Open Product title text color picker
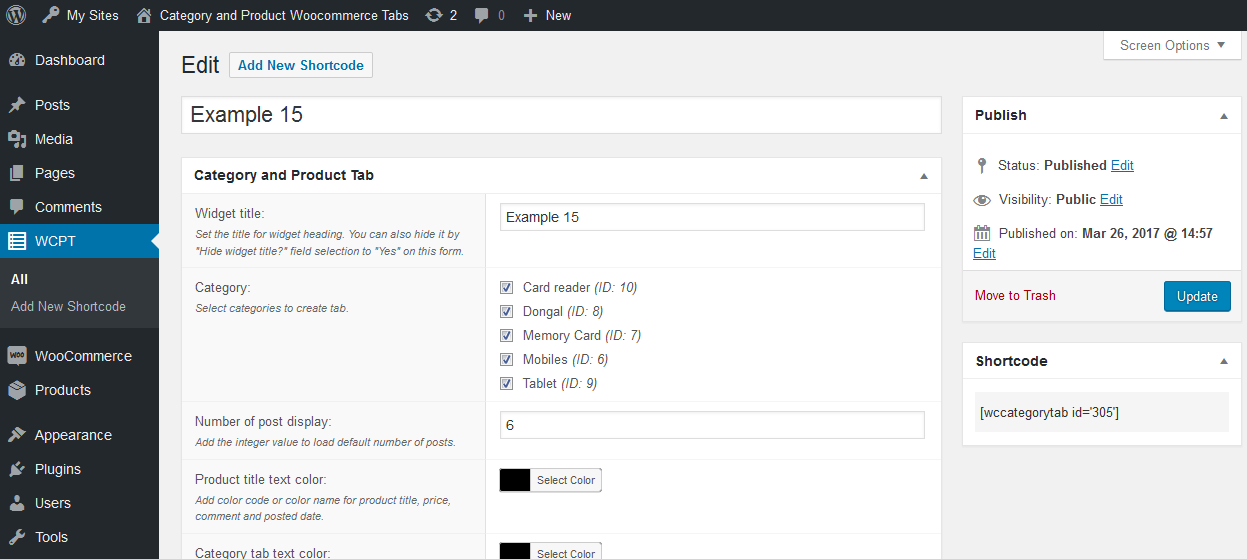The width and height of the screenshot is (1247, 559). pos(551,480)
